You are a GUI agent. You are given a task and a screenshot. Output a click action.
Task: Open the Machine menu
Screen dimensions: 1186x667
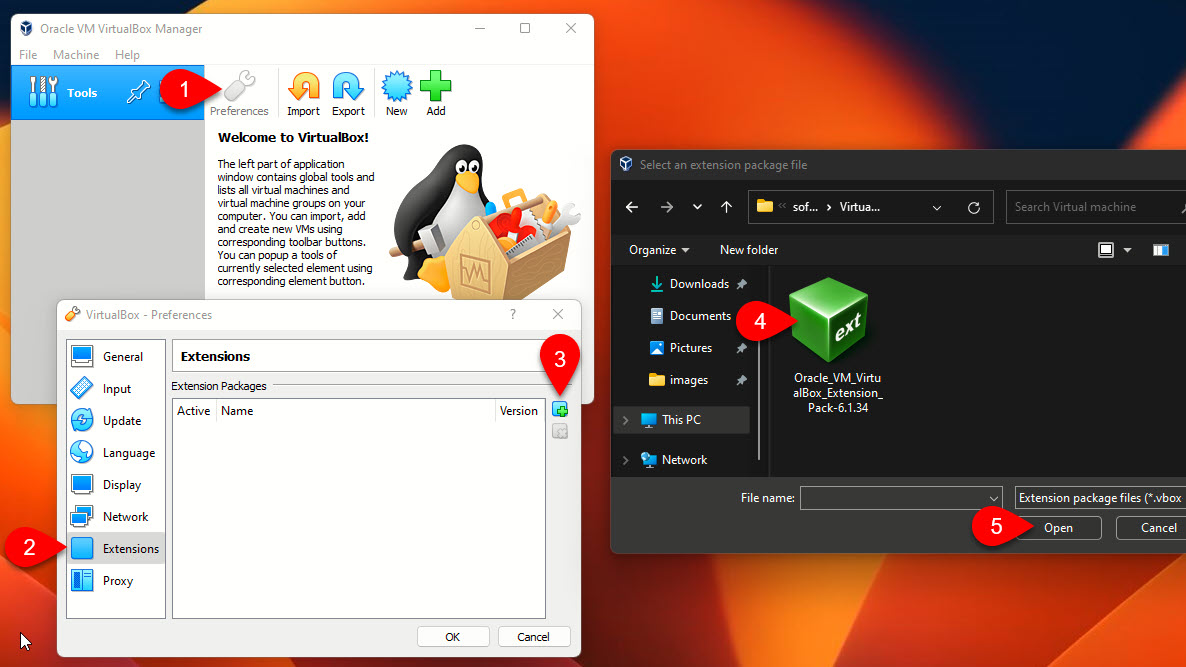(x=75, y=54)
